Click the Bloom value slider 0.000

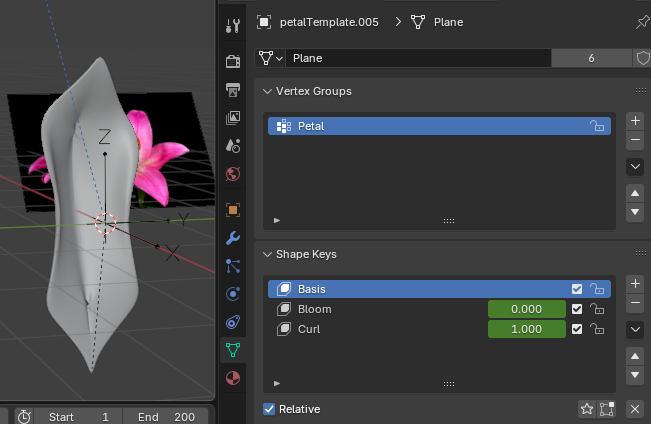click(526, 309)
